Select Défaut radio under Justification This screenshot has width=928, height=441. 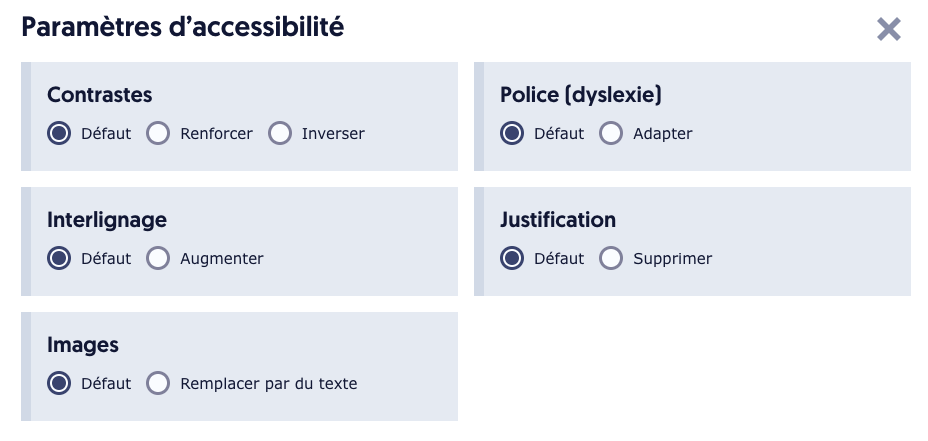[x=512, y=258]
